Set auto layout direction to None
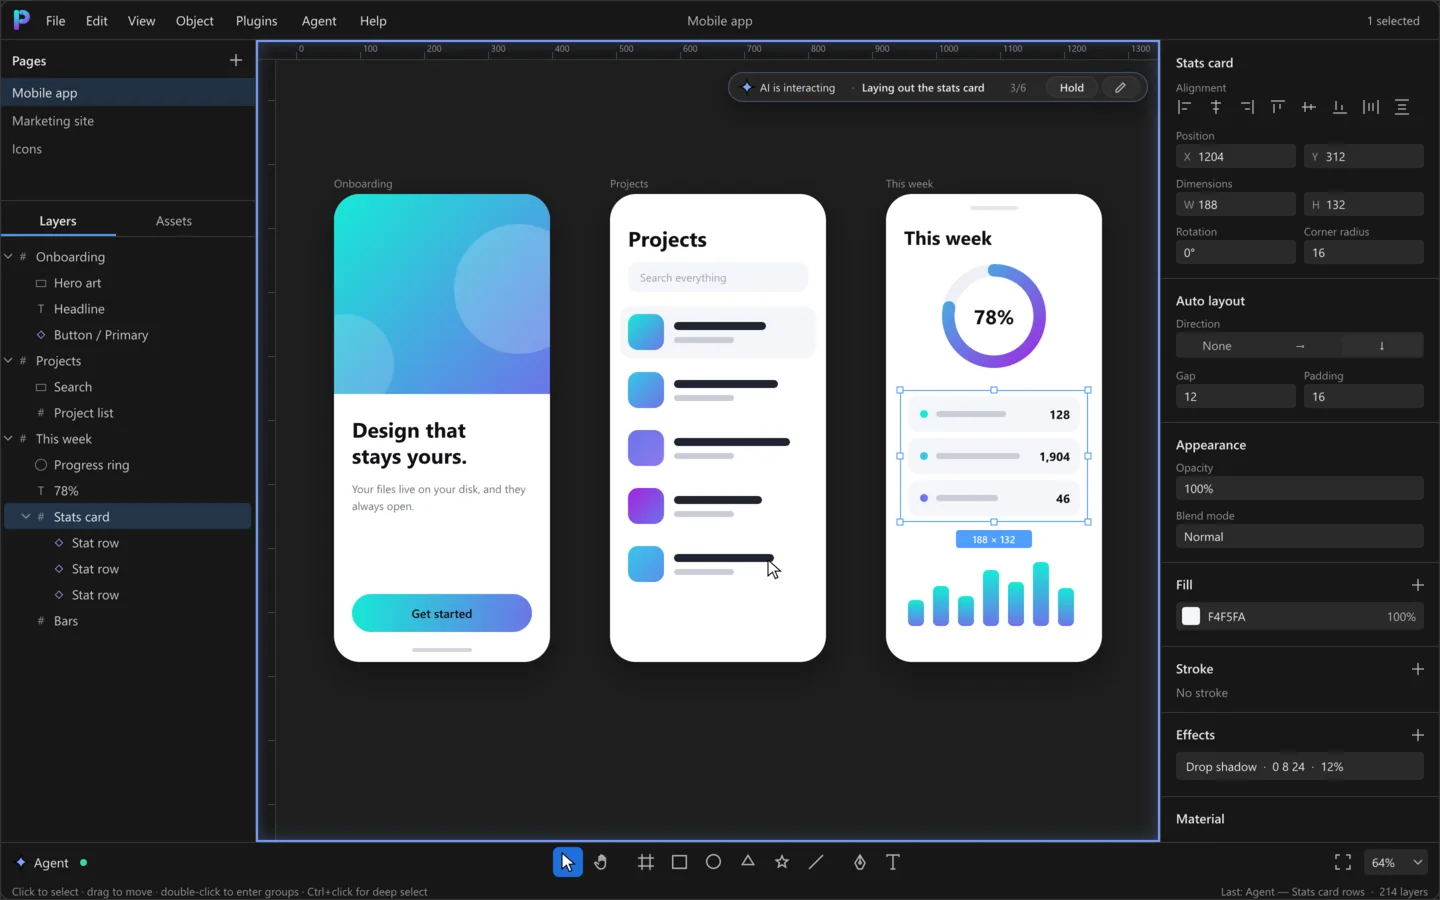Viewport: 1440px width, 900px height. coord(1217,346)
